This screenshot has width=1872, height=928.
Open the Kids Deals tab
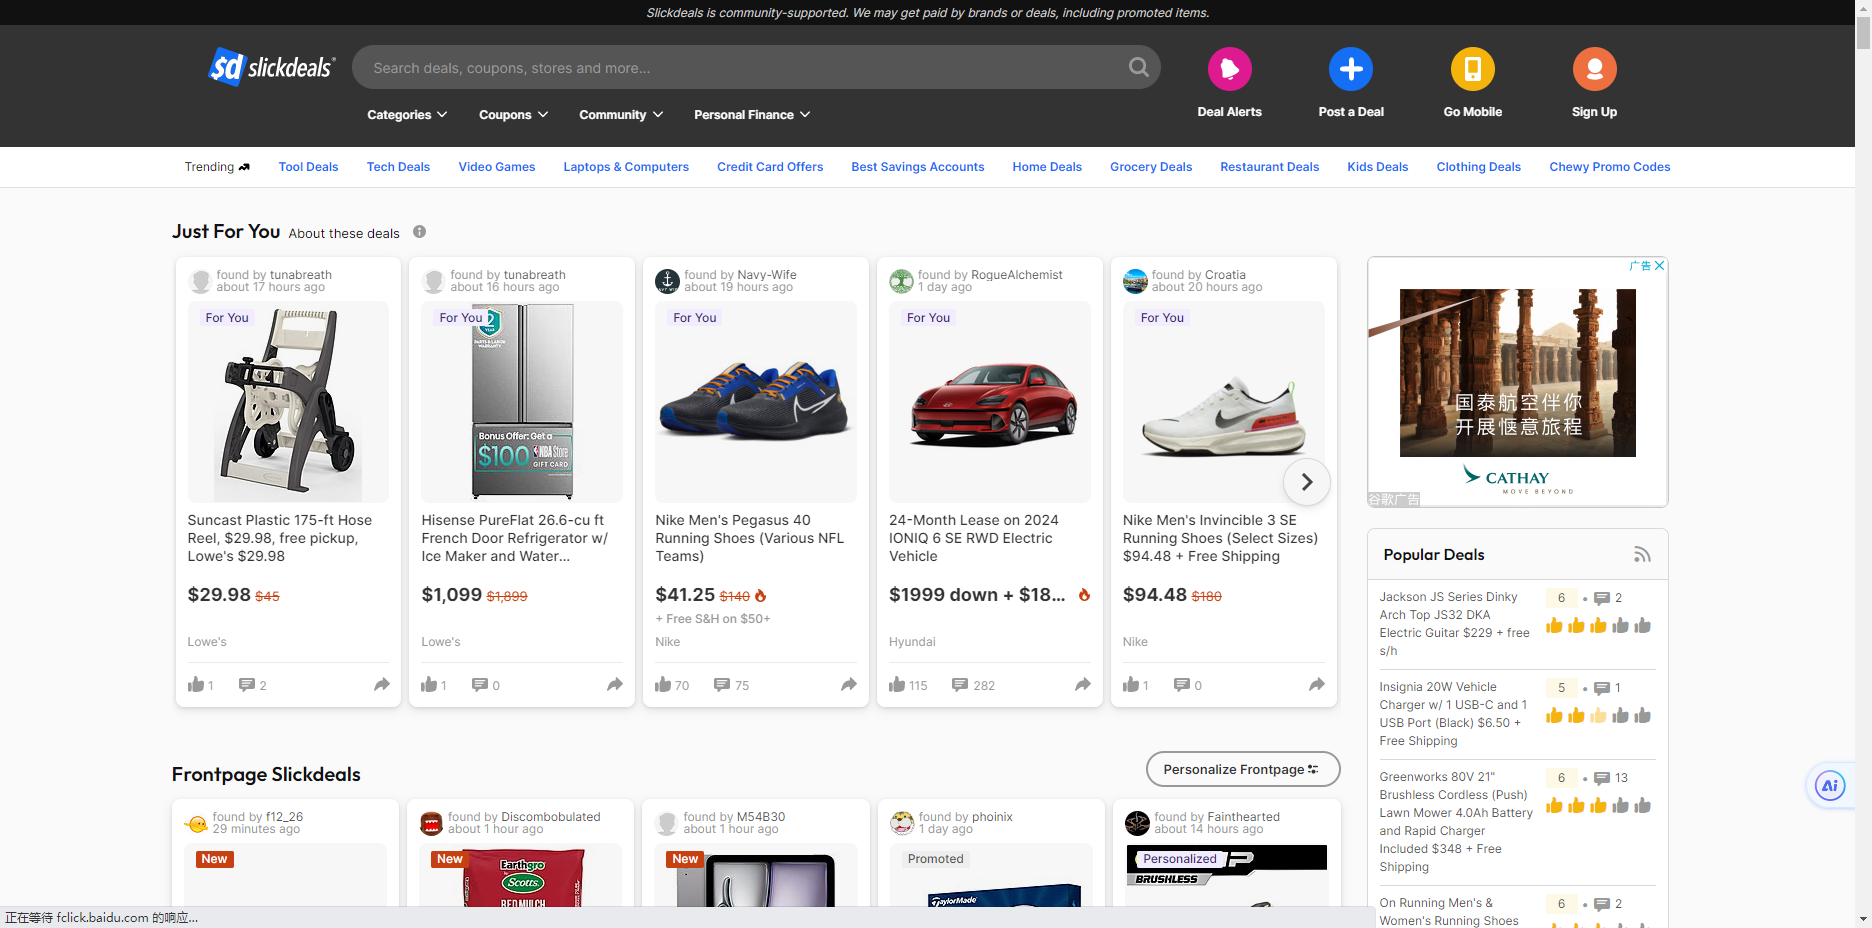(x=1378, y=167)
